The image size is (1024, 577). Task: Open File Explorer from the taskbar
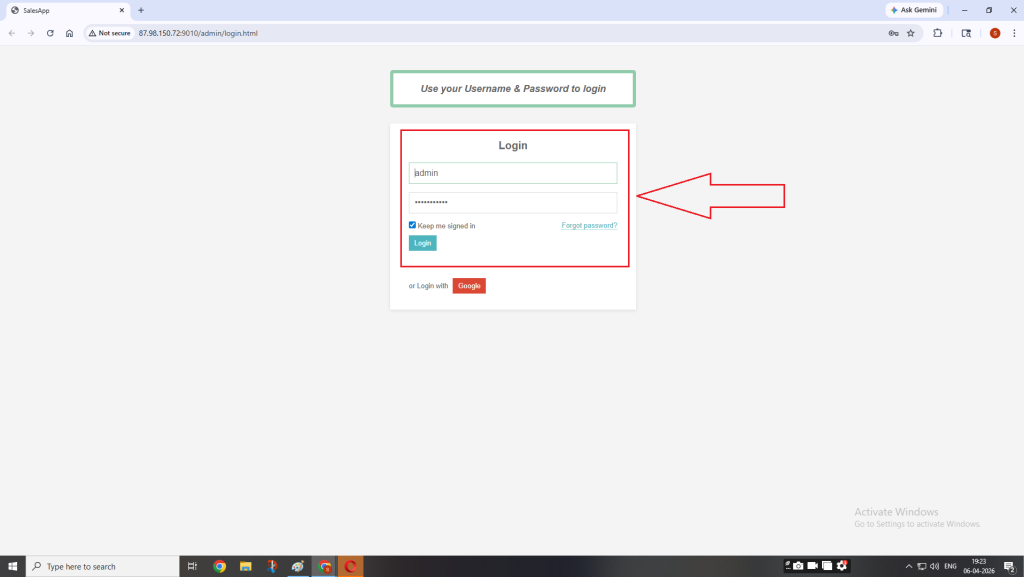245,566
